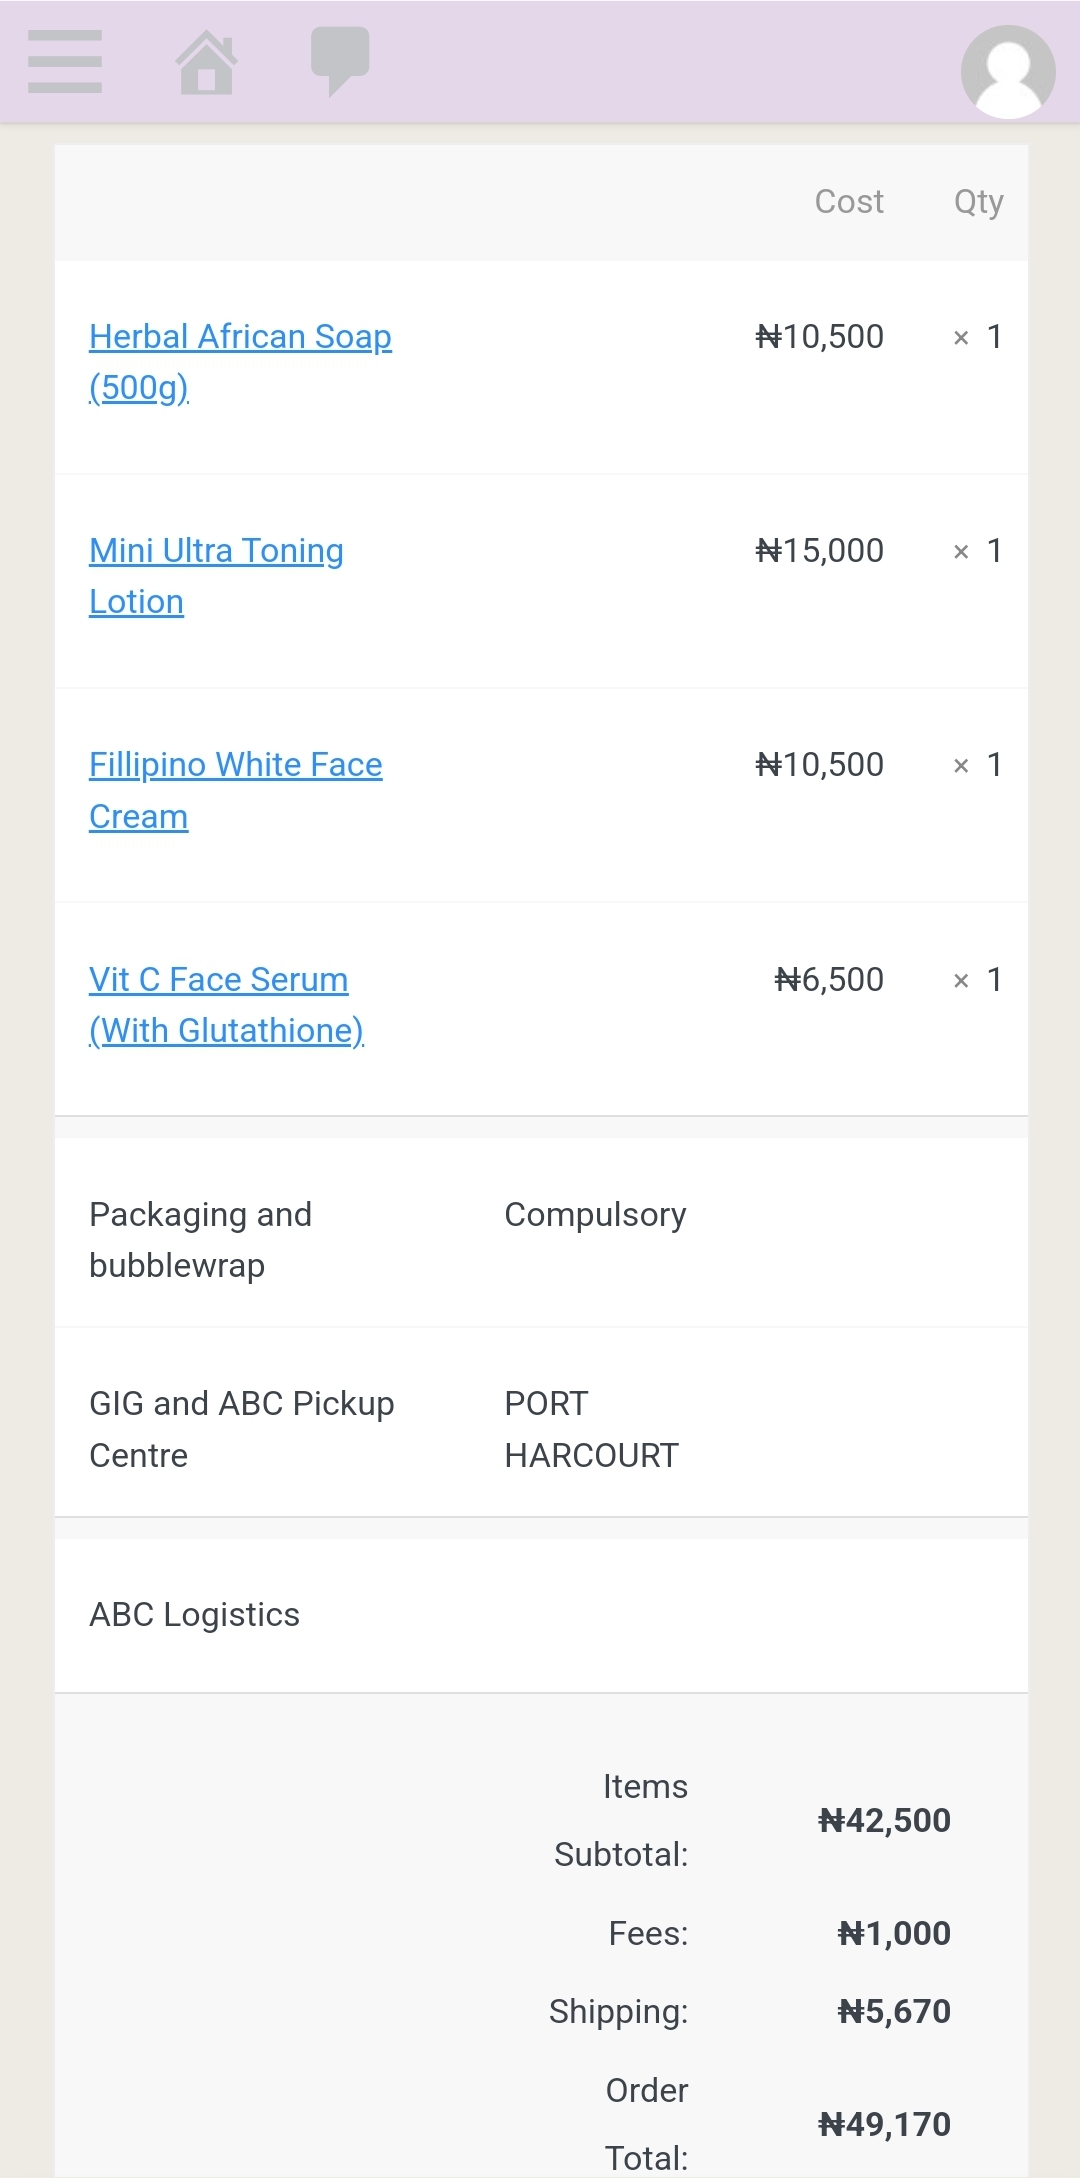Select the PORT HARCOURT pickup location

pos(591,1429)
